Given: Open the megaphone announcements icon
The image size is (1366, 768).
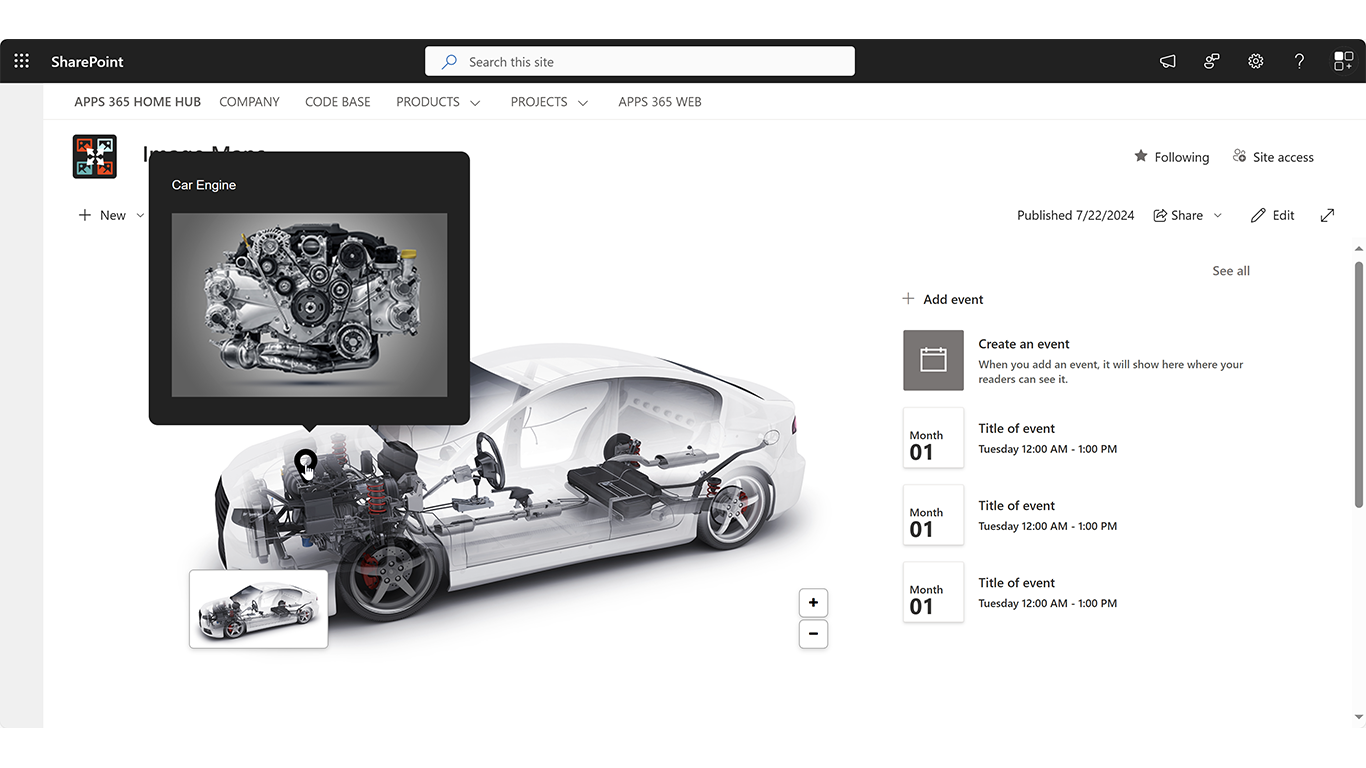Looking at the screenshot, I should [1168, 61].
